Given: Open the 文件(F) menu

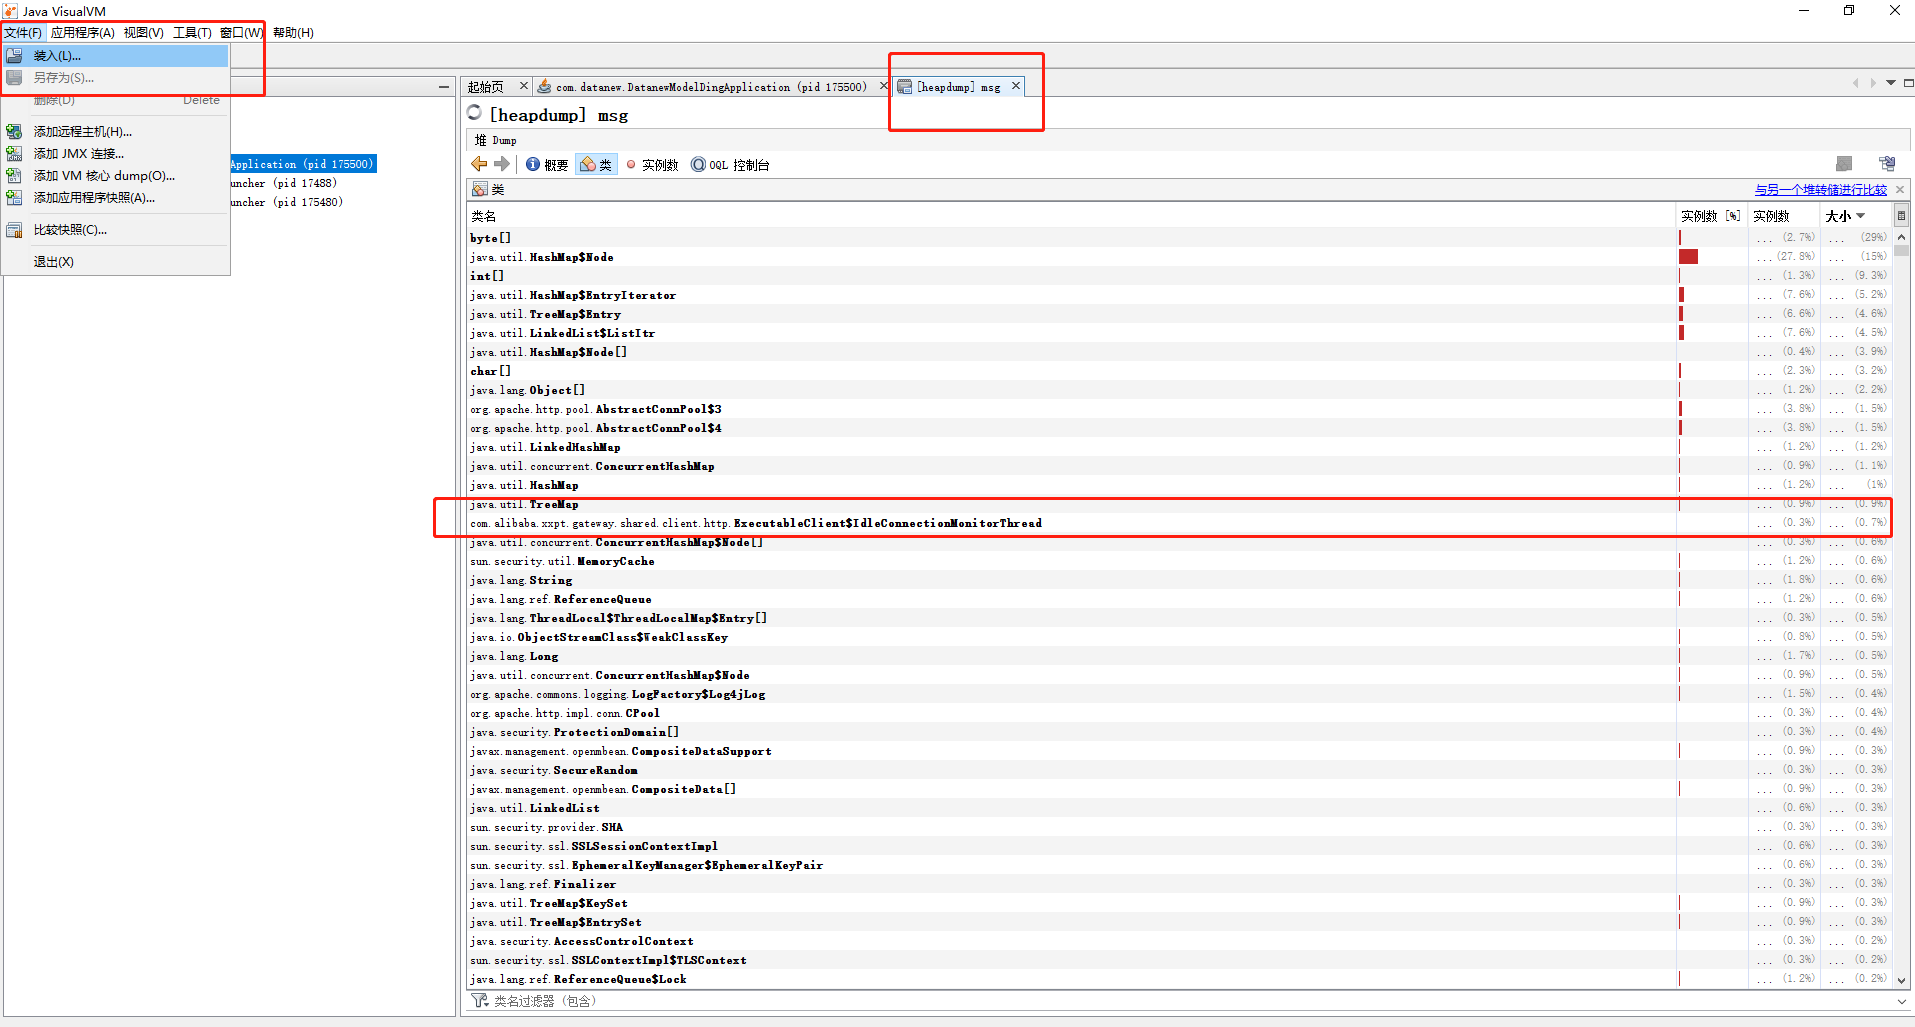Looking at the screenshot, I should click(x=23, y=33).
